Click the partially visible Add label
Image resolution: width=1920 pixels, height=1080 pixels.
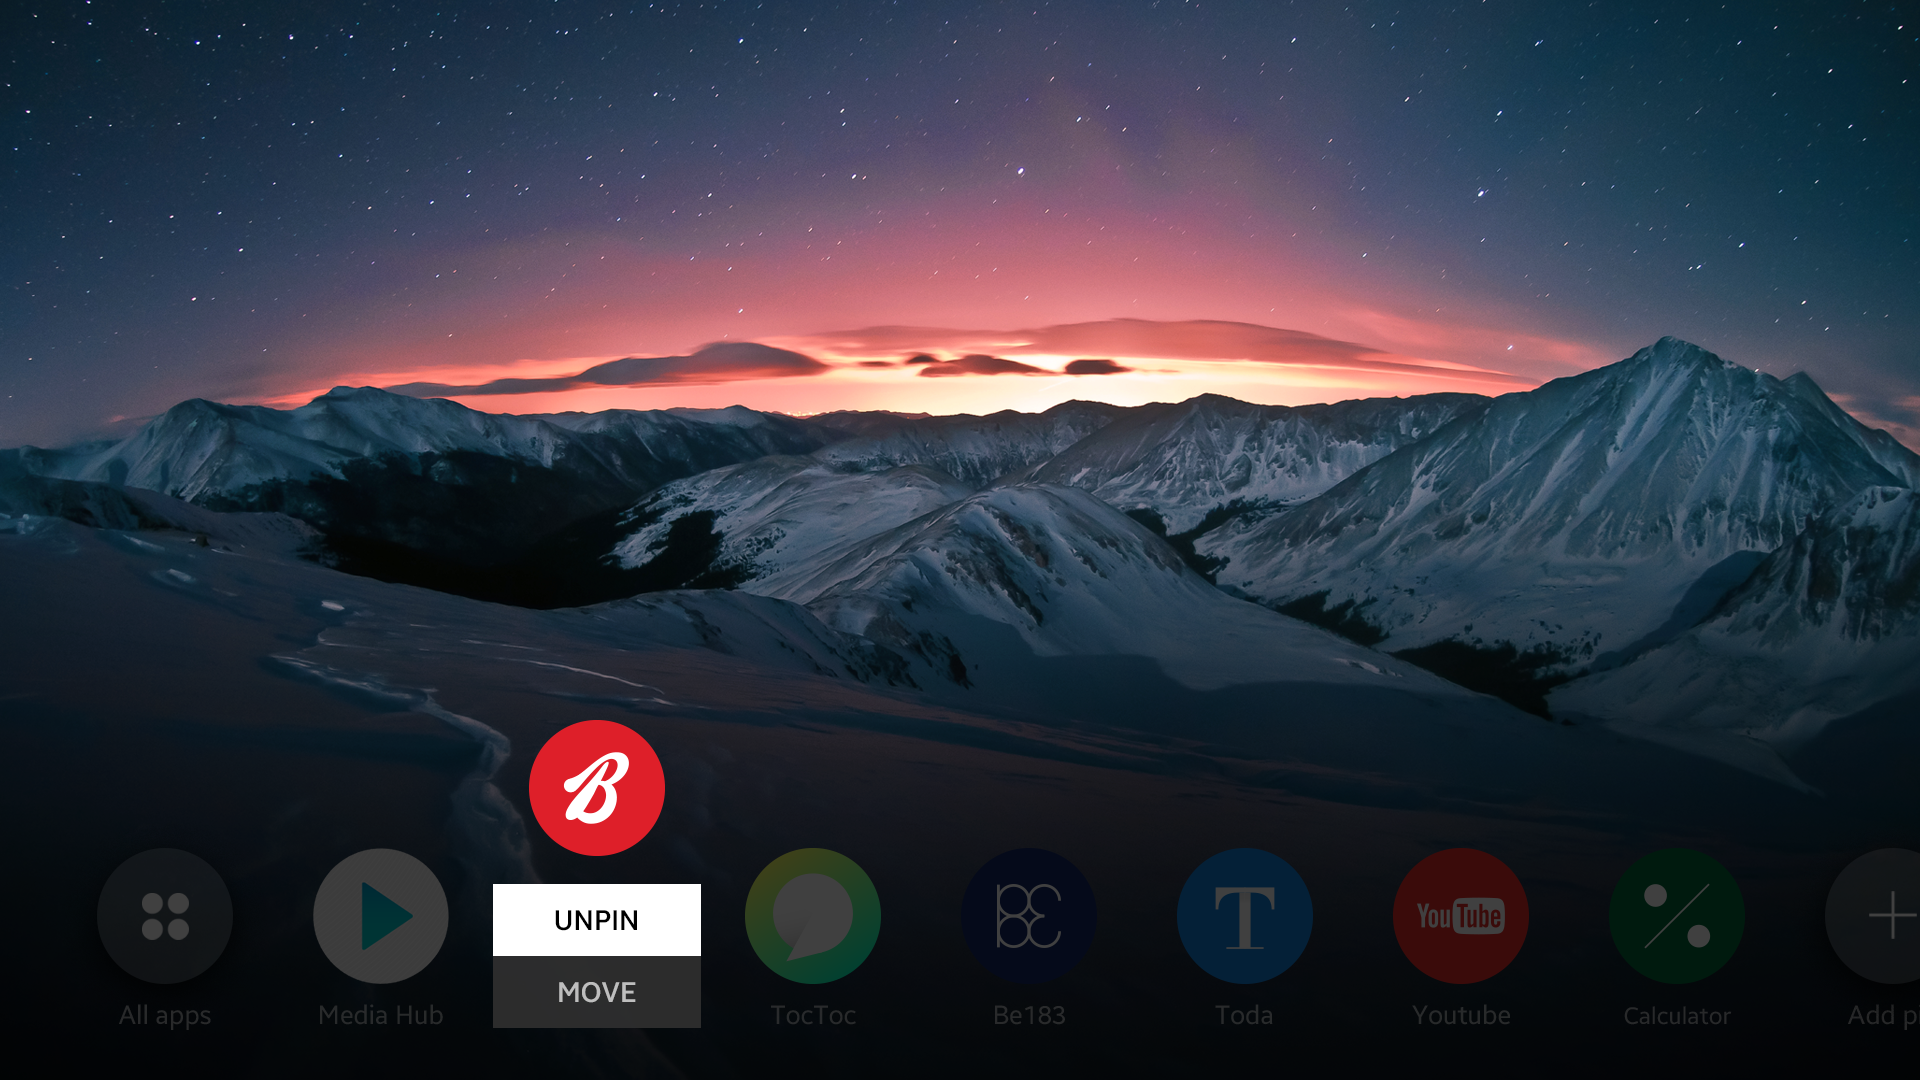click(1882, 1016)
